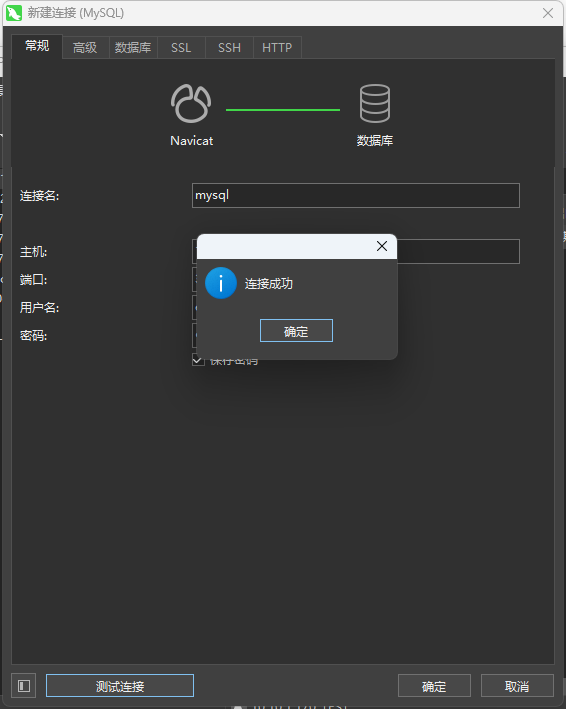Click the 端口: label
The height and width of the screenshot is (709, 566).
point(33,280)
